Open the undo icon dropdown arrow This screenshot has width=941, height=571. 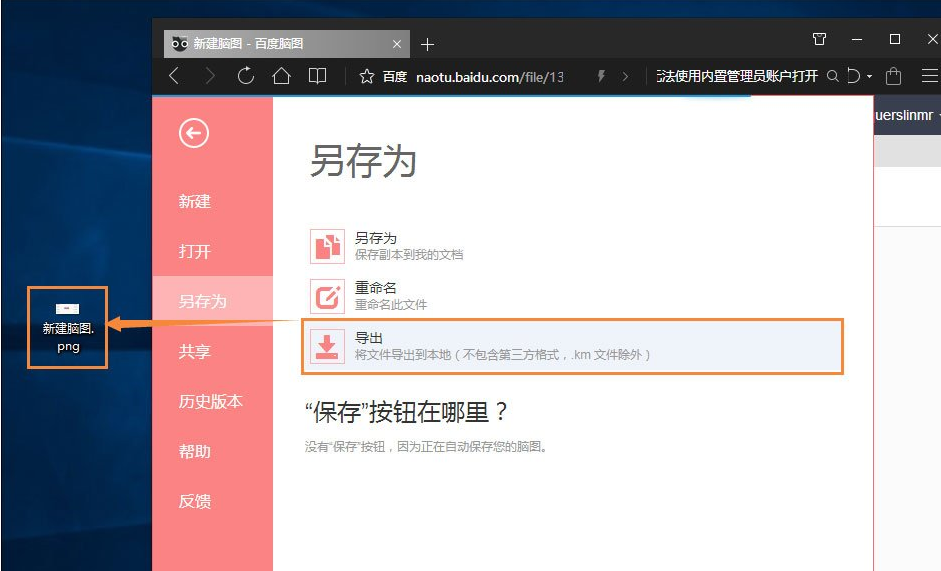tap(869, 77)
